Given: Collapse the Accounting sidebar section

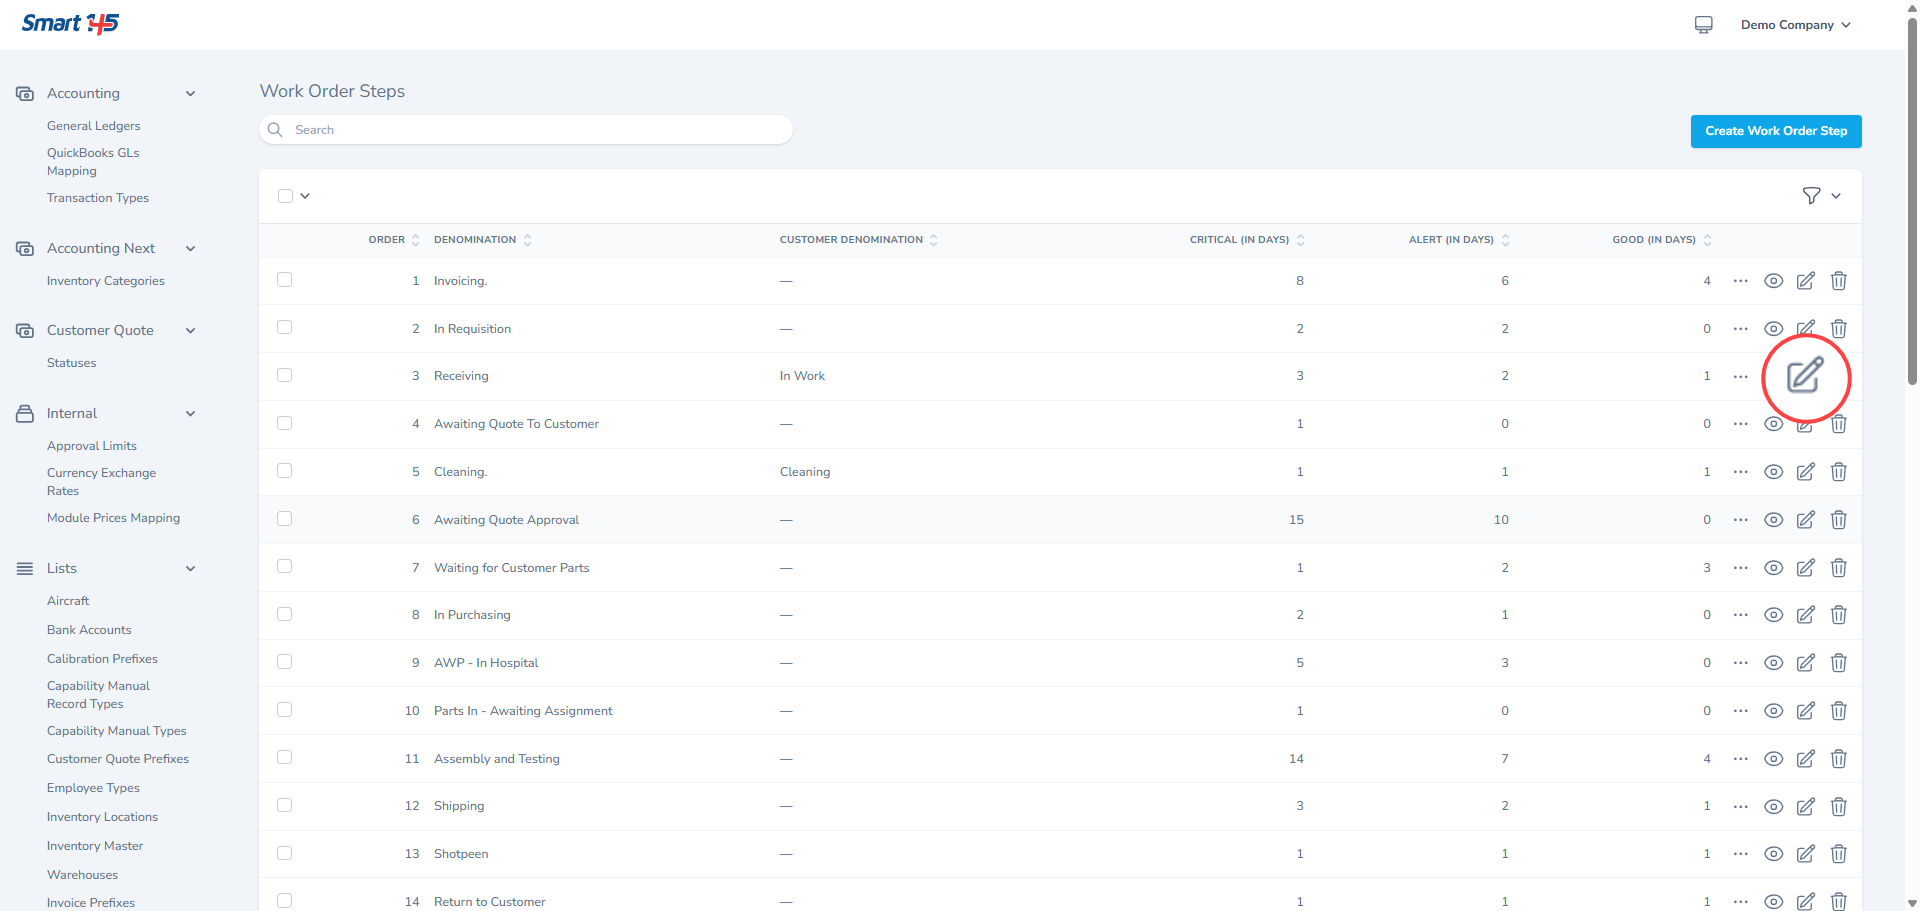Looking at the screenshot, I should pyautogui.click(x=190, y=94).
